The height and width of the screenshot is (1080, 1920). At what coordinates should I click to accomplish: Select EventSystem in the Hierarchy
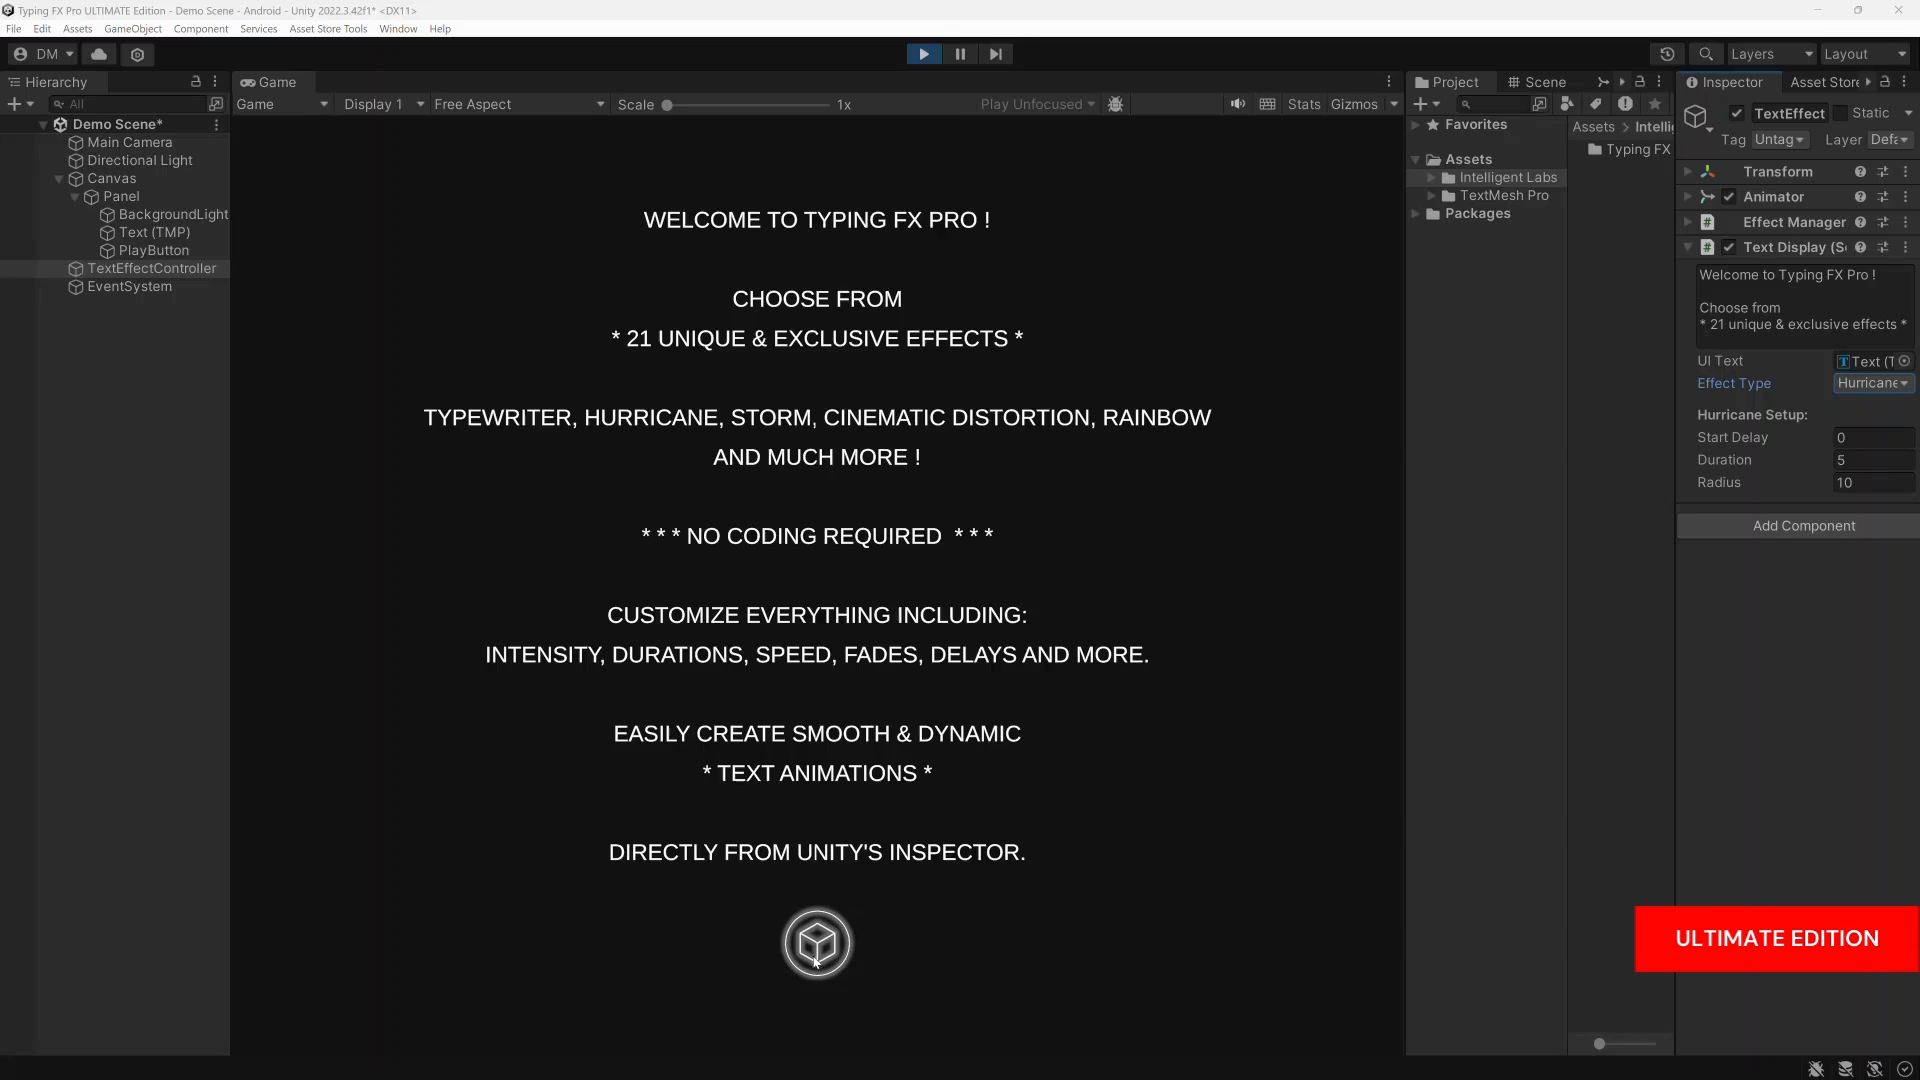click(129, 287)
